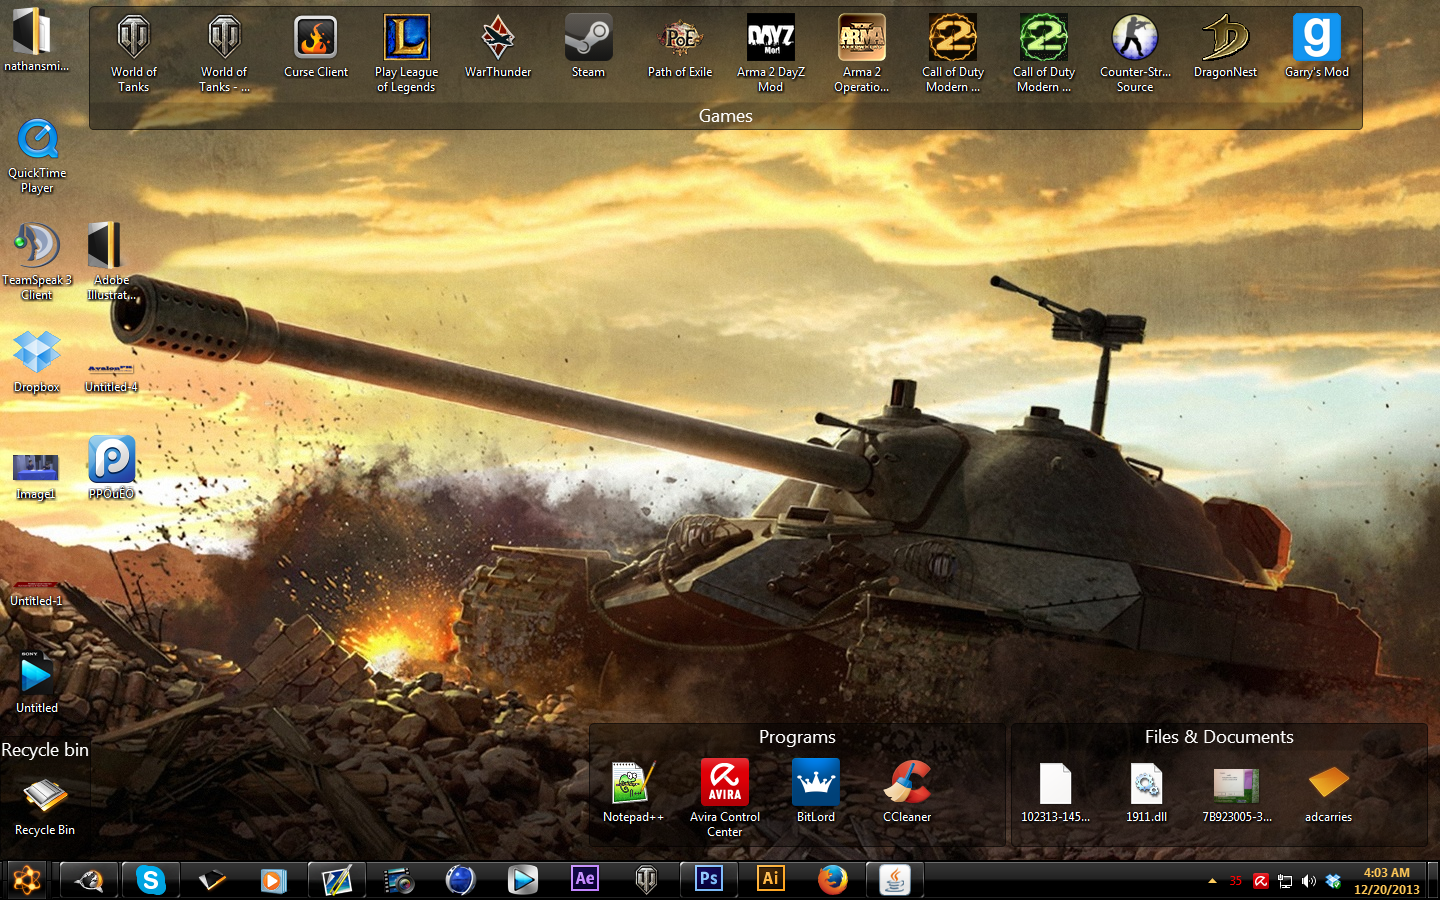Open CCleaner shortcut

pos(907,792)
